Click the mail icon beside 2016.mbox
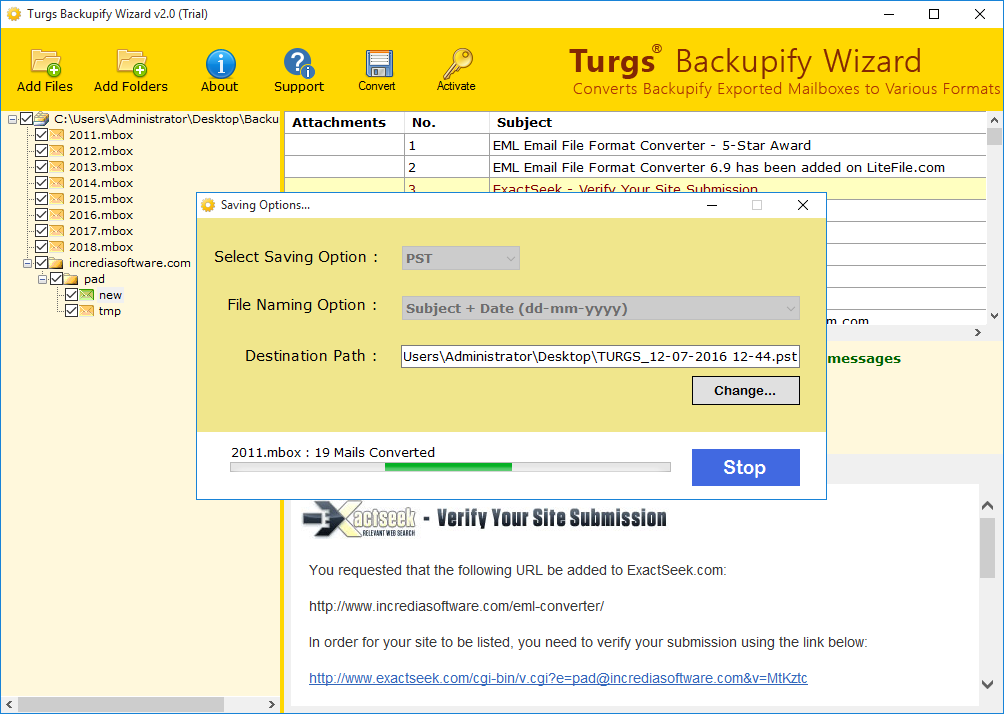 click(57, 215)
